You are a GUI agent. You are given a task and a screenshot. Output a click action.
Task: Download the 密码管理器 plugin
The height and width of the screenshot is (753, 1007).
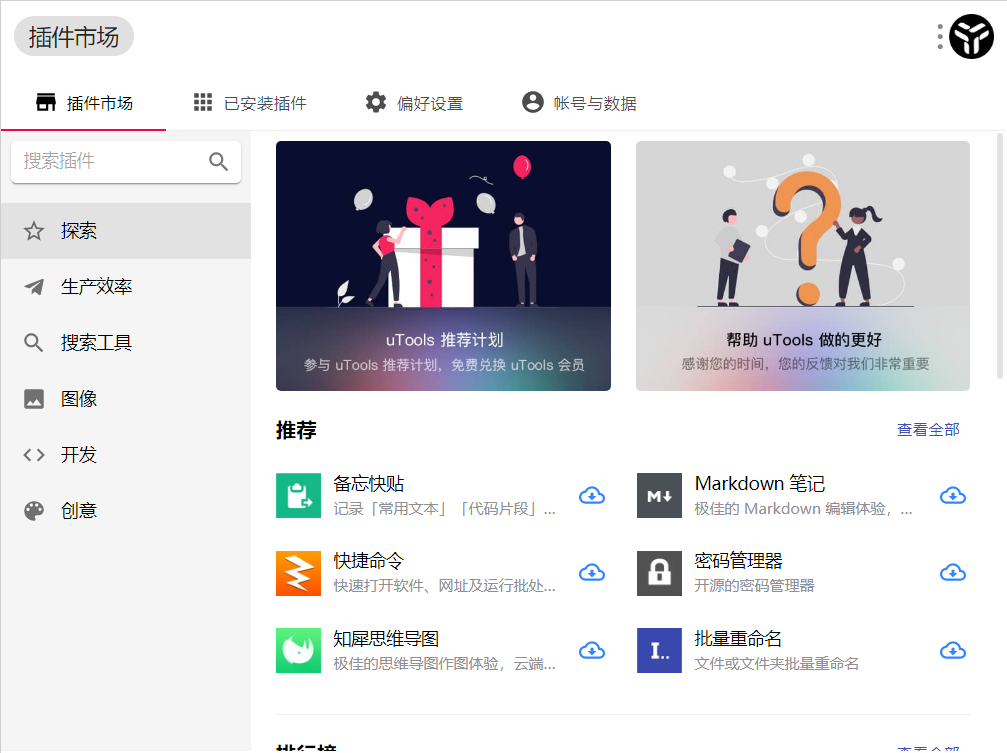click(953, 572)
